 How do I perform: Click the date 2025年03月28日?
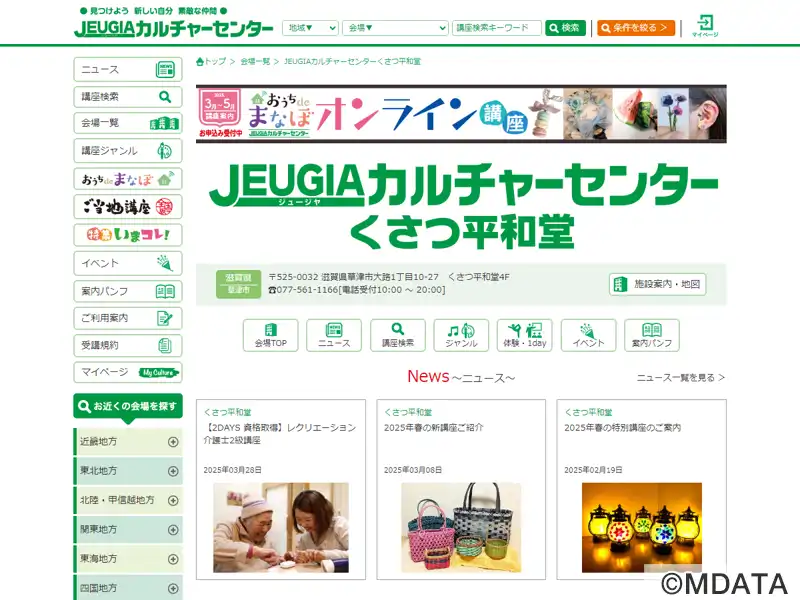[232, 470]
